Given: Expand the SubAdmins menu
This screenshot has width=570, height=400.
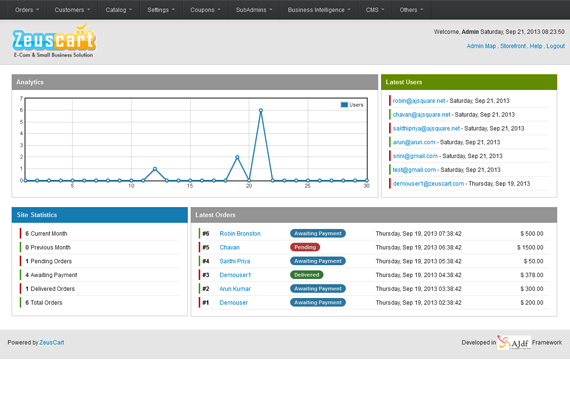Looking at the screenshot, I should (254, 10).
